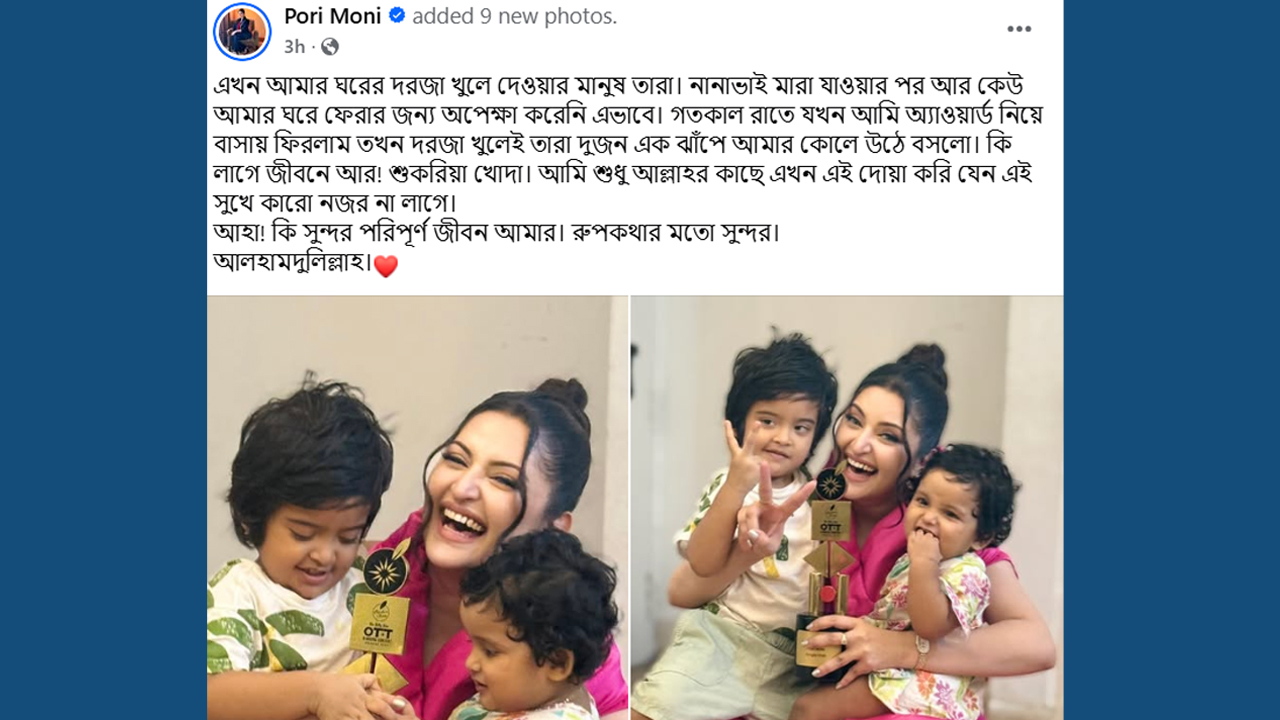Open Pori Moni's profile picture avatar
1280x720 pixels.
pos(242,31)
